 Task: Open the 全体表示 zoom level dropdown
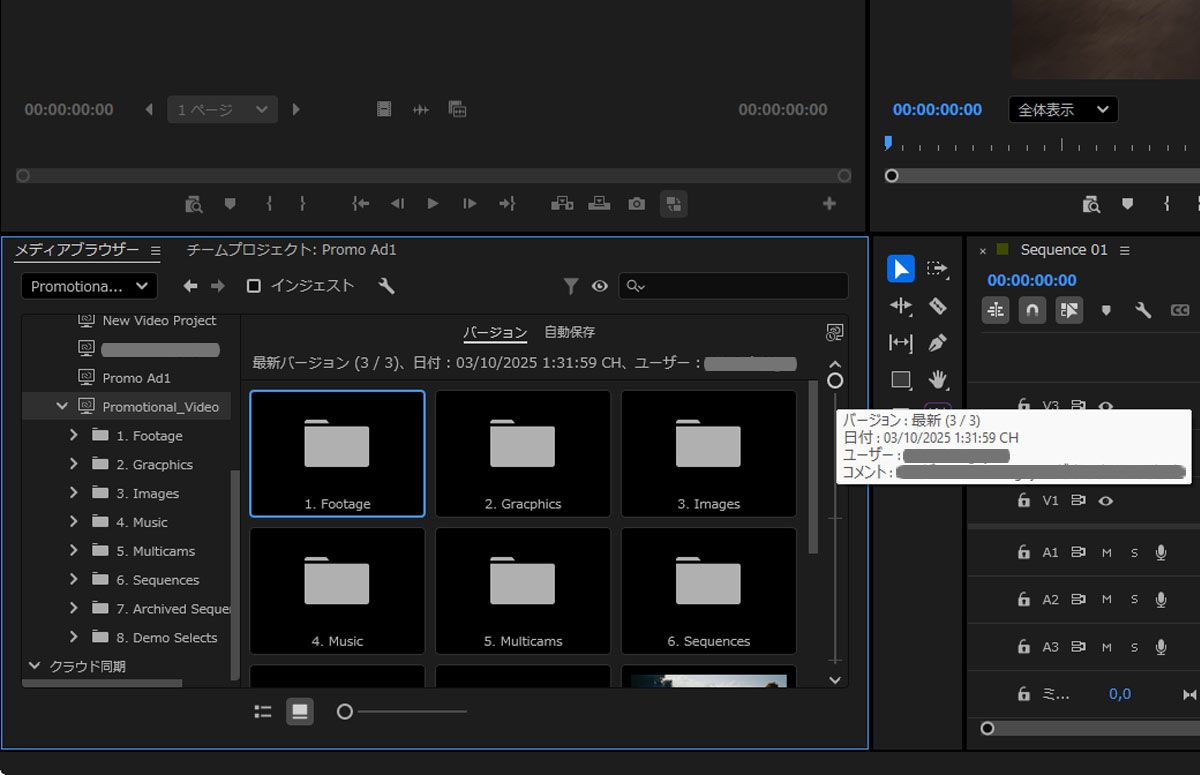pos(1063,110)
